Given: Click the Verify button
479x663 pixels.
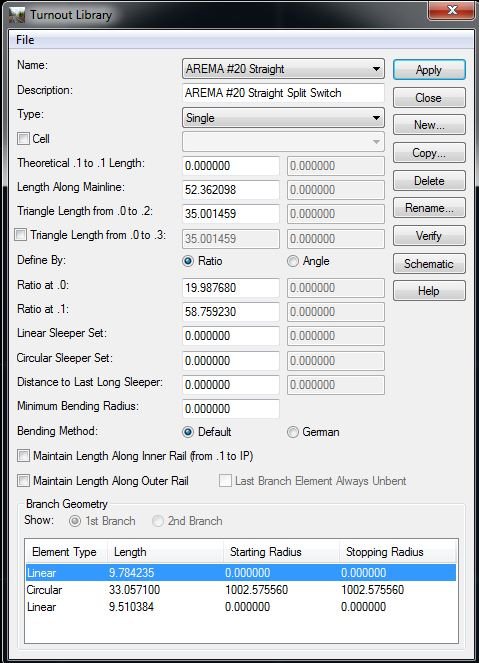Looking at the screenshot, I should click(x=429, y=236).
